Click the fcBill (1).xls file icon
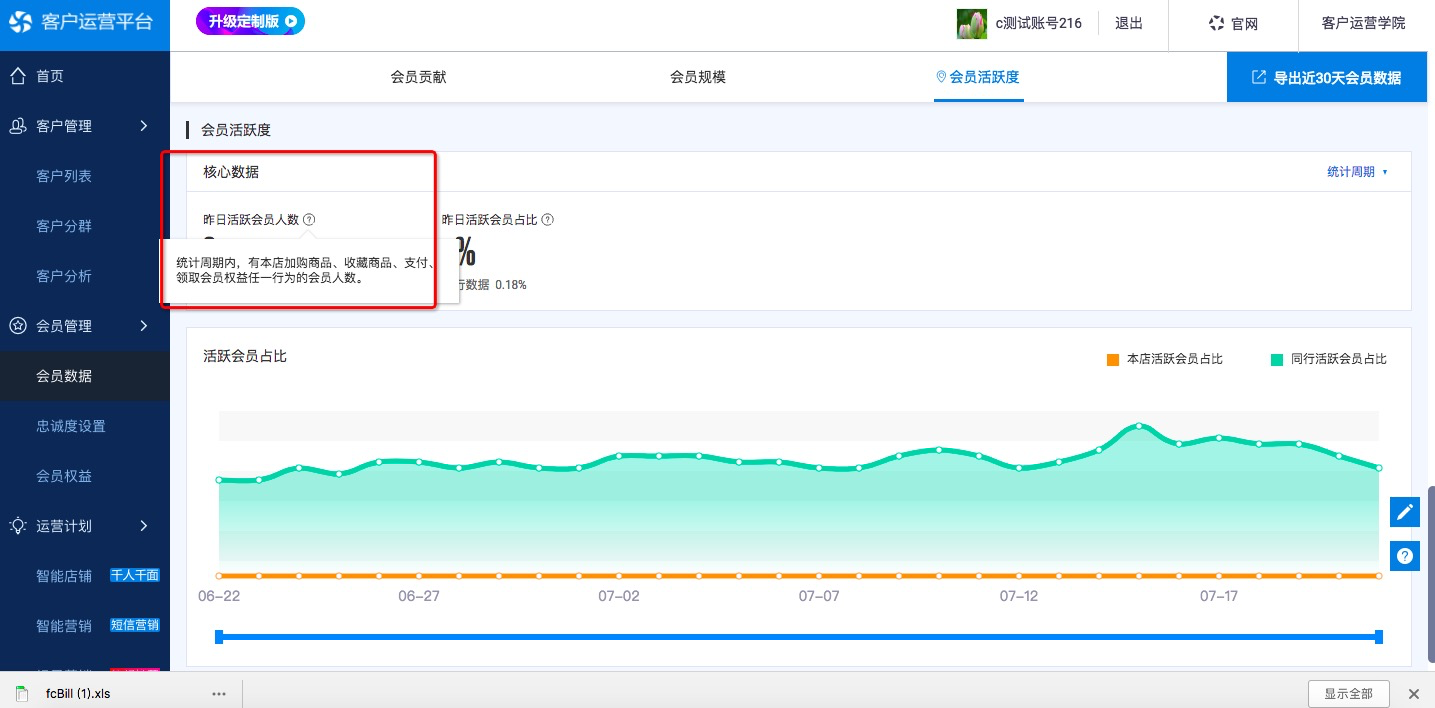The width and height of the screenshot is (1435, 708). [x=22, y=693]
